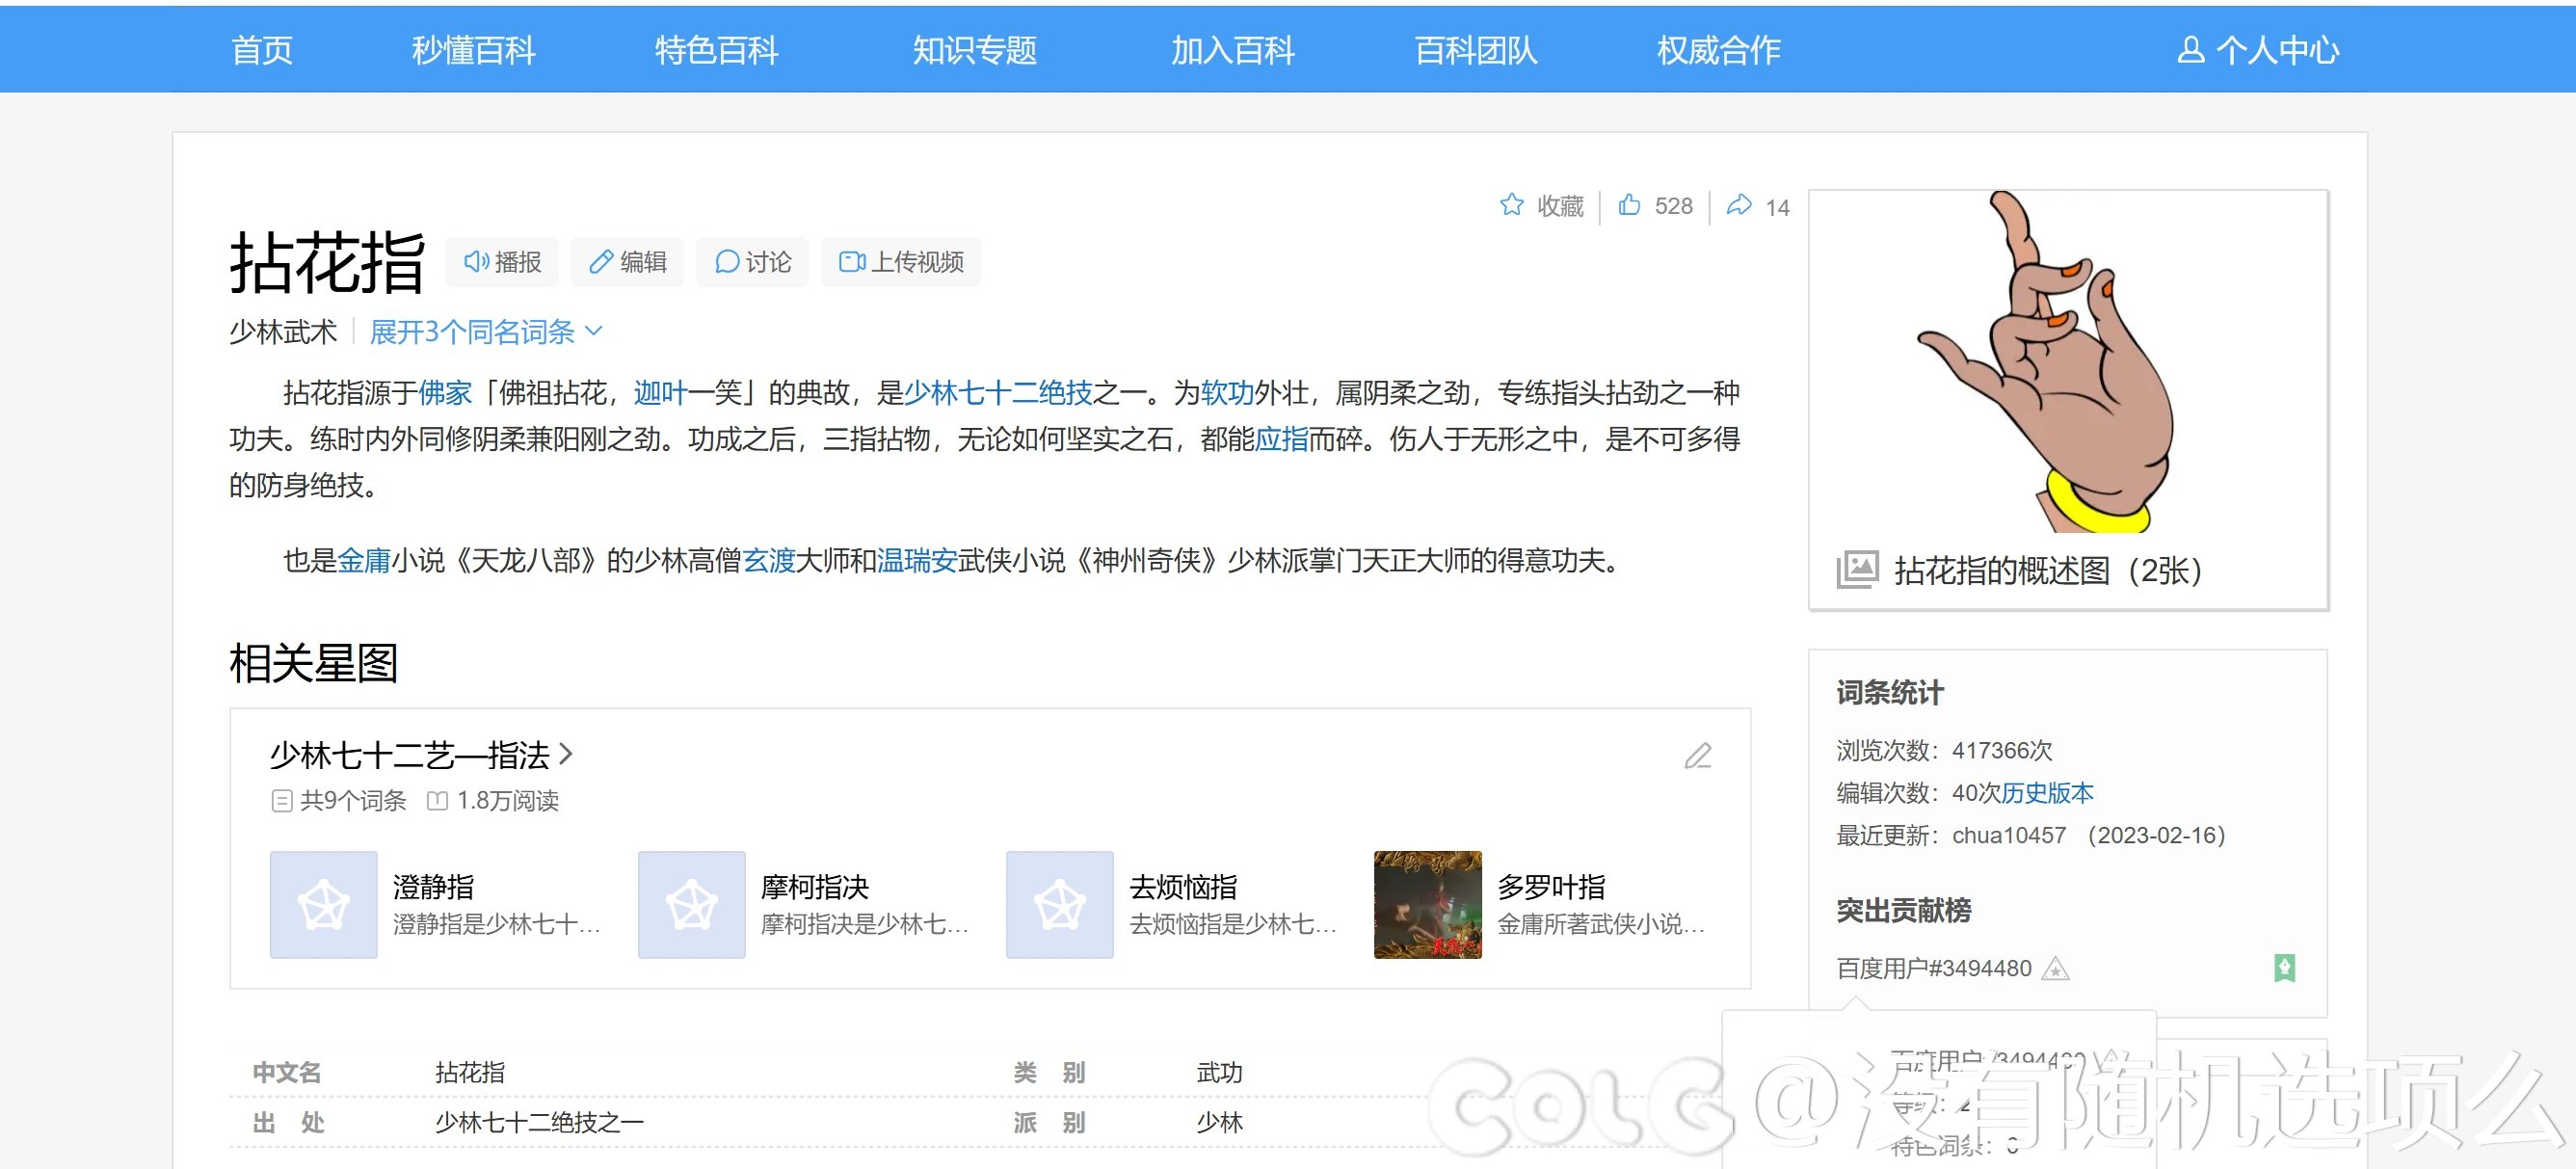Expand 少林七十二艺—指法 chevron title
The width and height of the screenshot is (2576, 1169).
pyautogui.click(x=421, y=755)
